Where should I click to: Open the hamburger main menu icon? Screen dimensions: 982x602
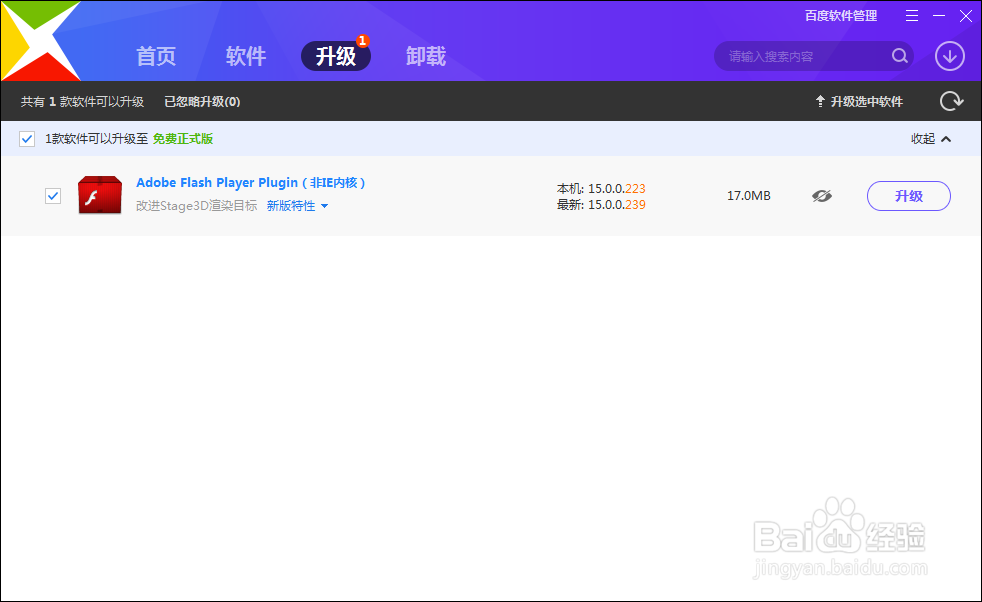coord(912,16)
